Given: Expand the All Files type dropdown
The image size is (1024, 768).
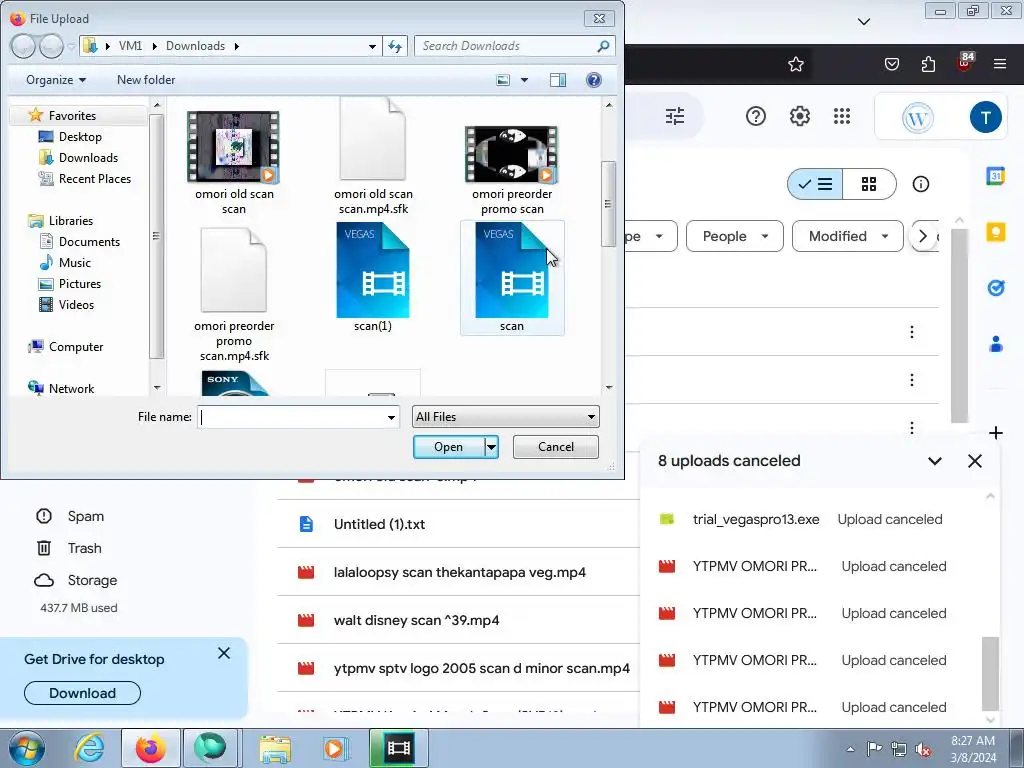Looking at the screenshot, I should [505, 417].
